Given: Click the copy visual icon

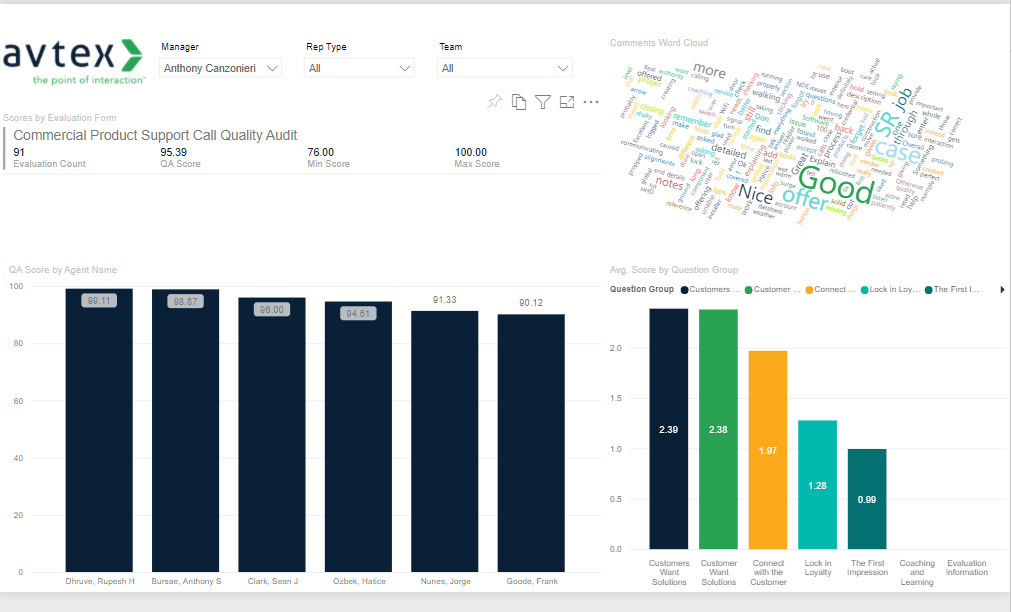Looking at the screenshot, I should 519,101.
